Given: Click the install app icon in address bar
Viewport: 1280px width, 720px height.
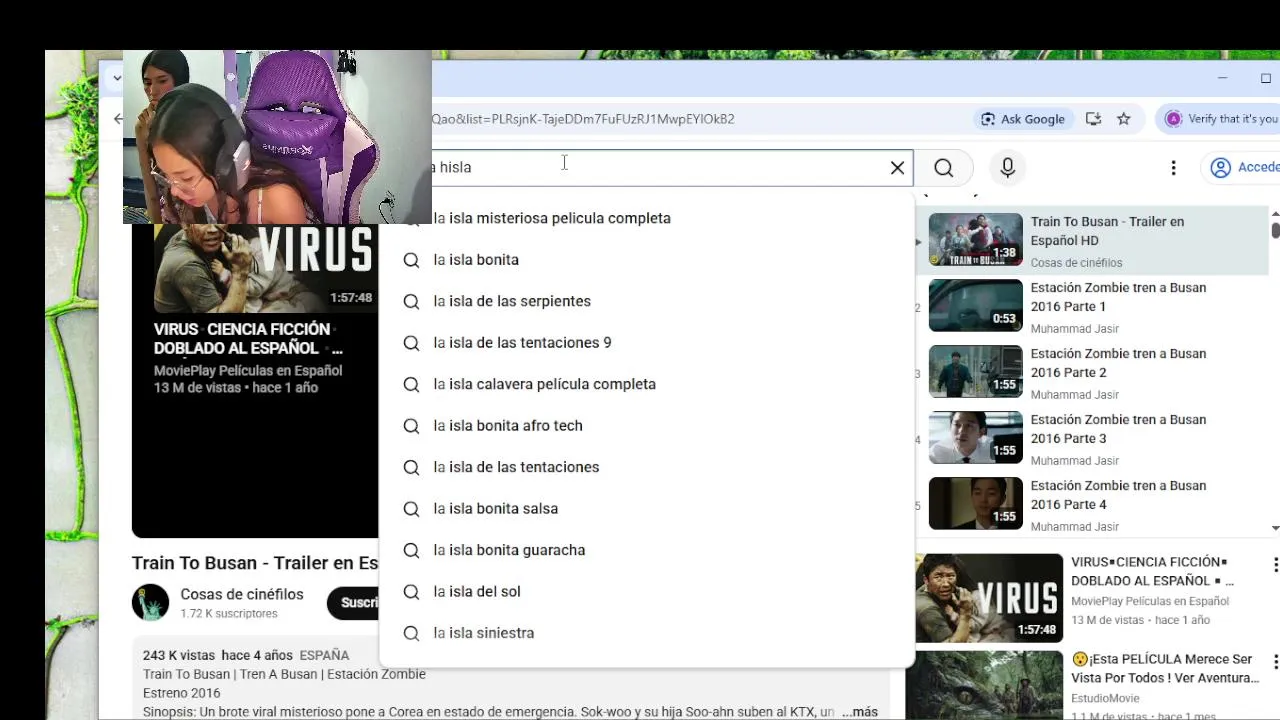Looking at the screenshot, I should (1093, 119).
